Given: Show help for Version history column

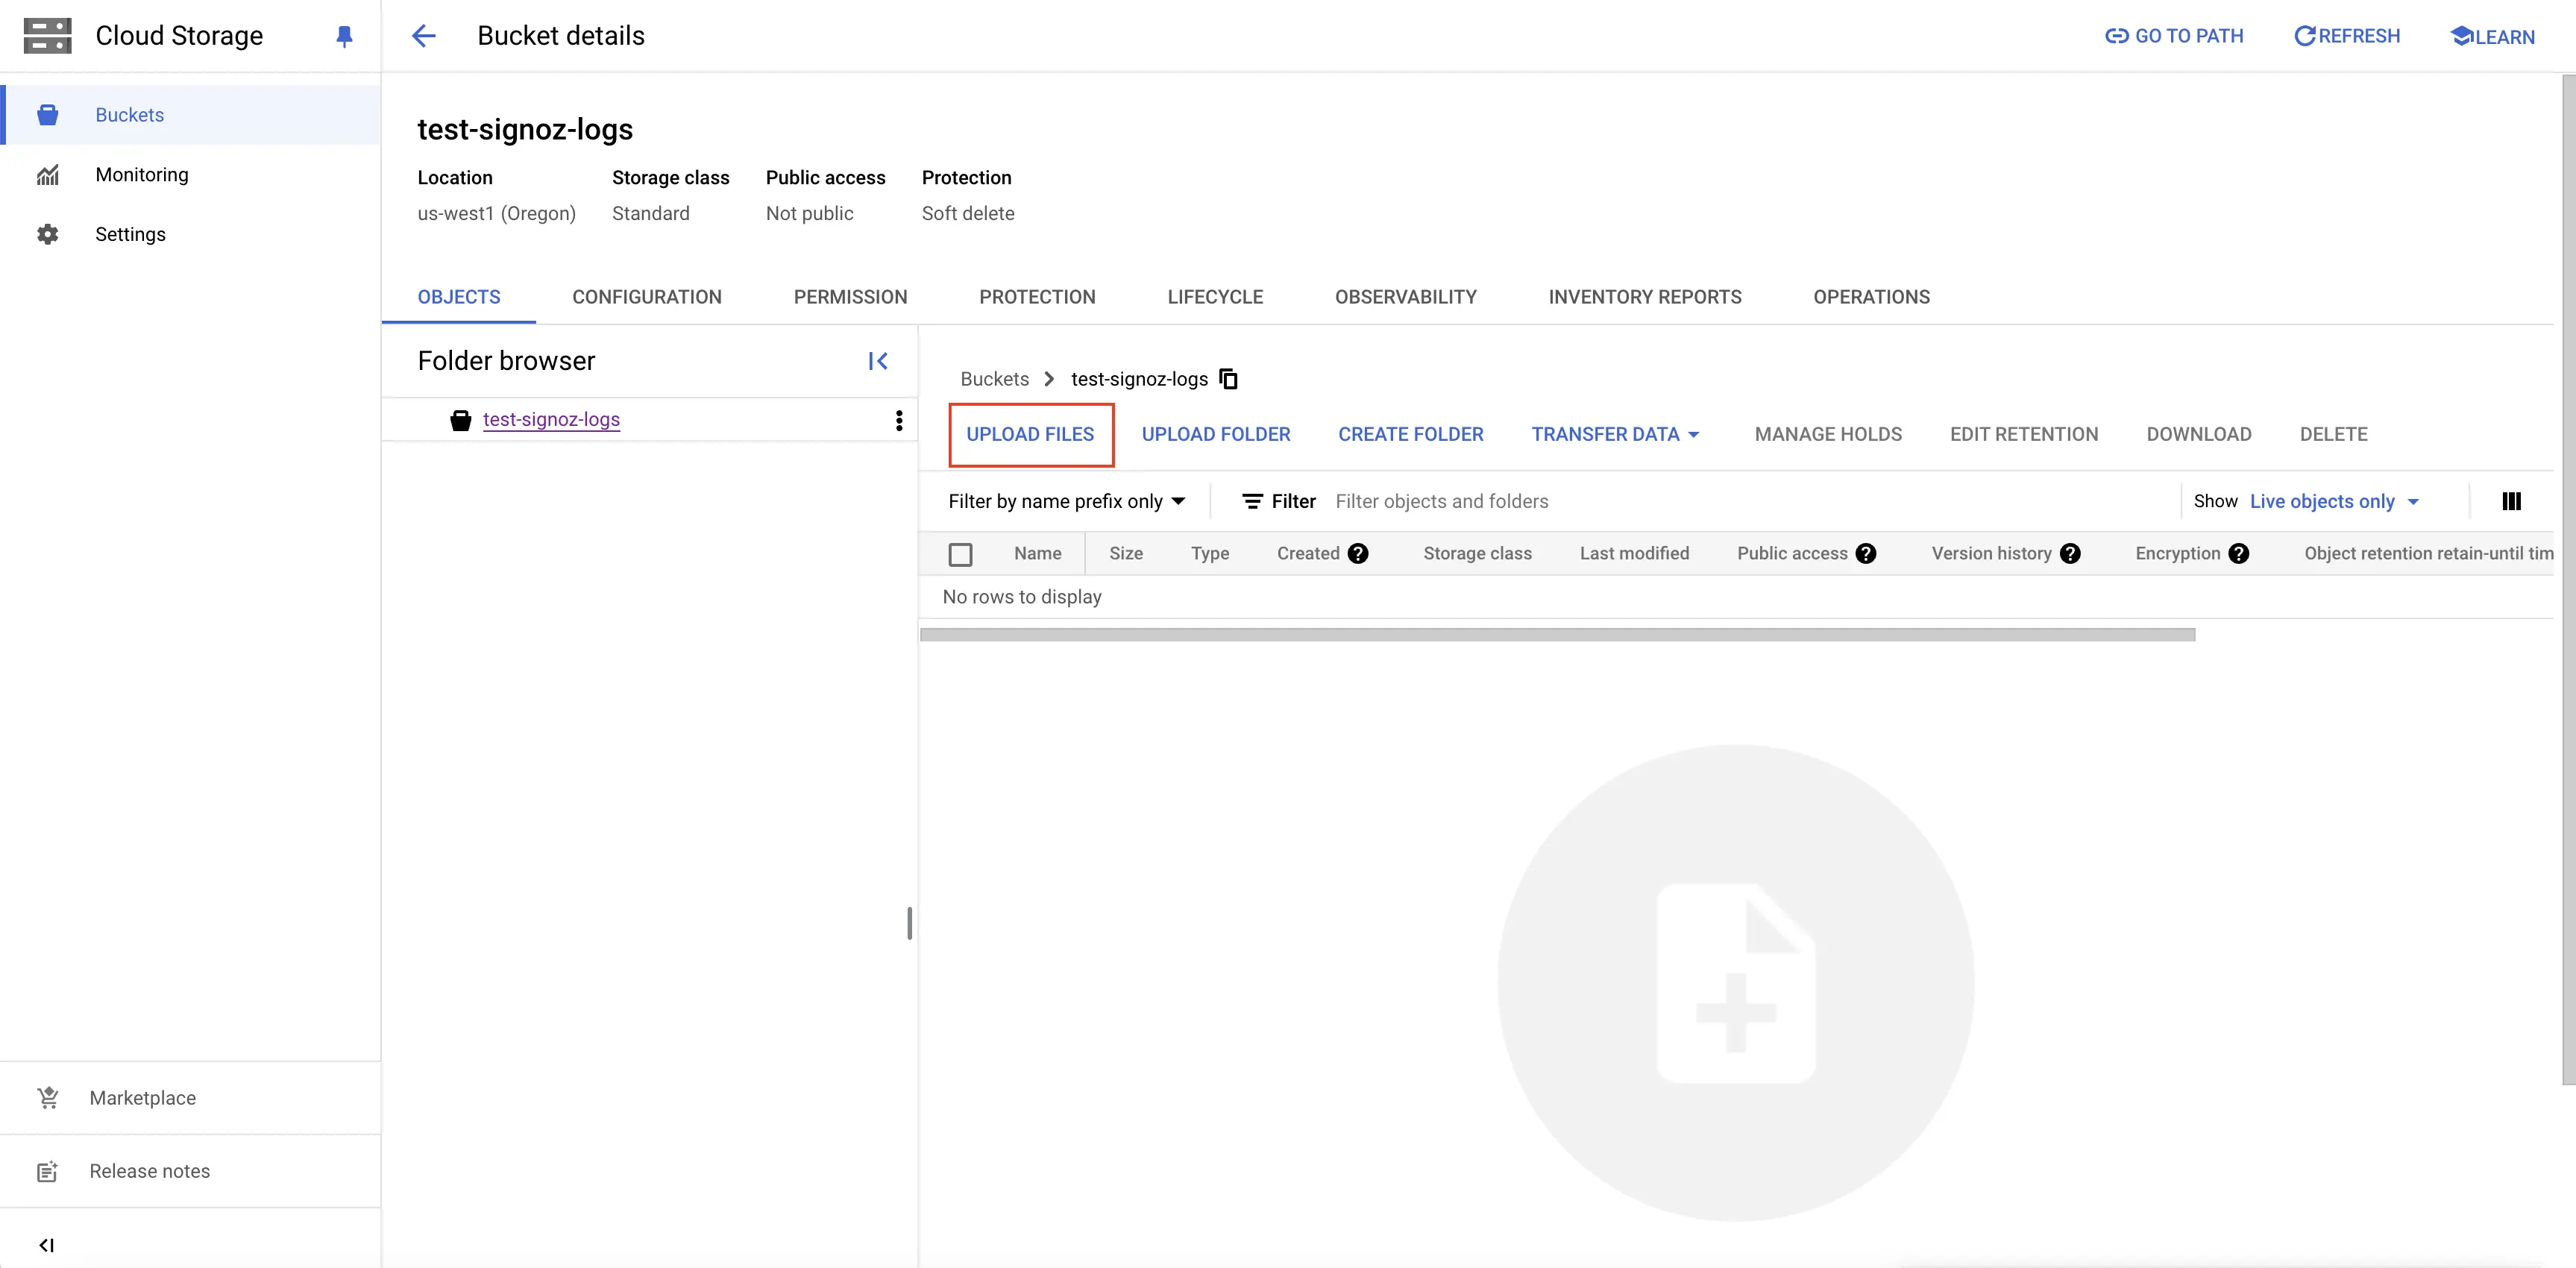Looking at the screenshot, I should click(2070, 553).
